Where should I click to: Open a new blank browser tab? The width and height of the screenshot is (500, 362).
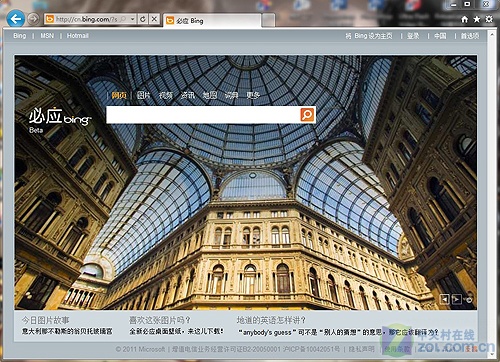[268, 20]
